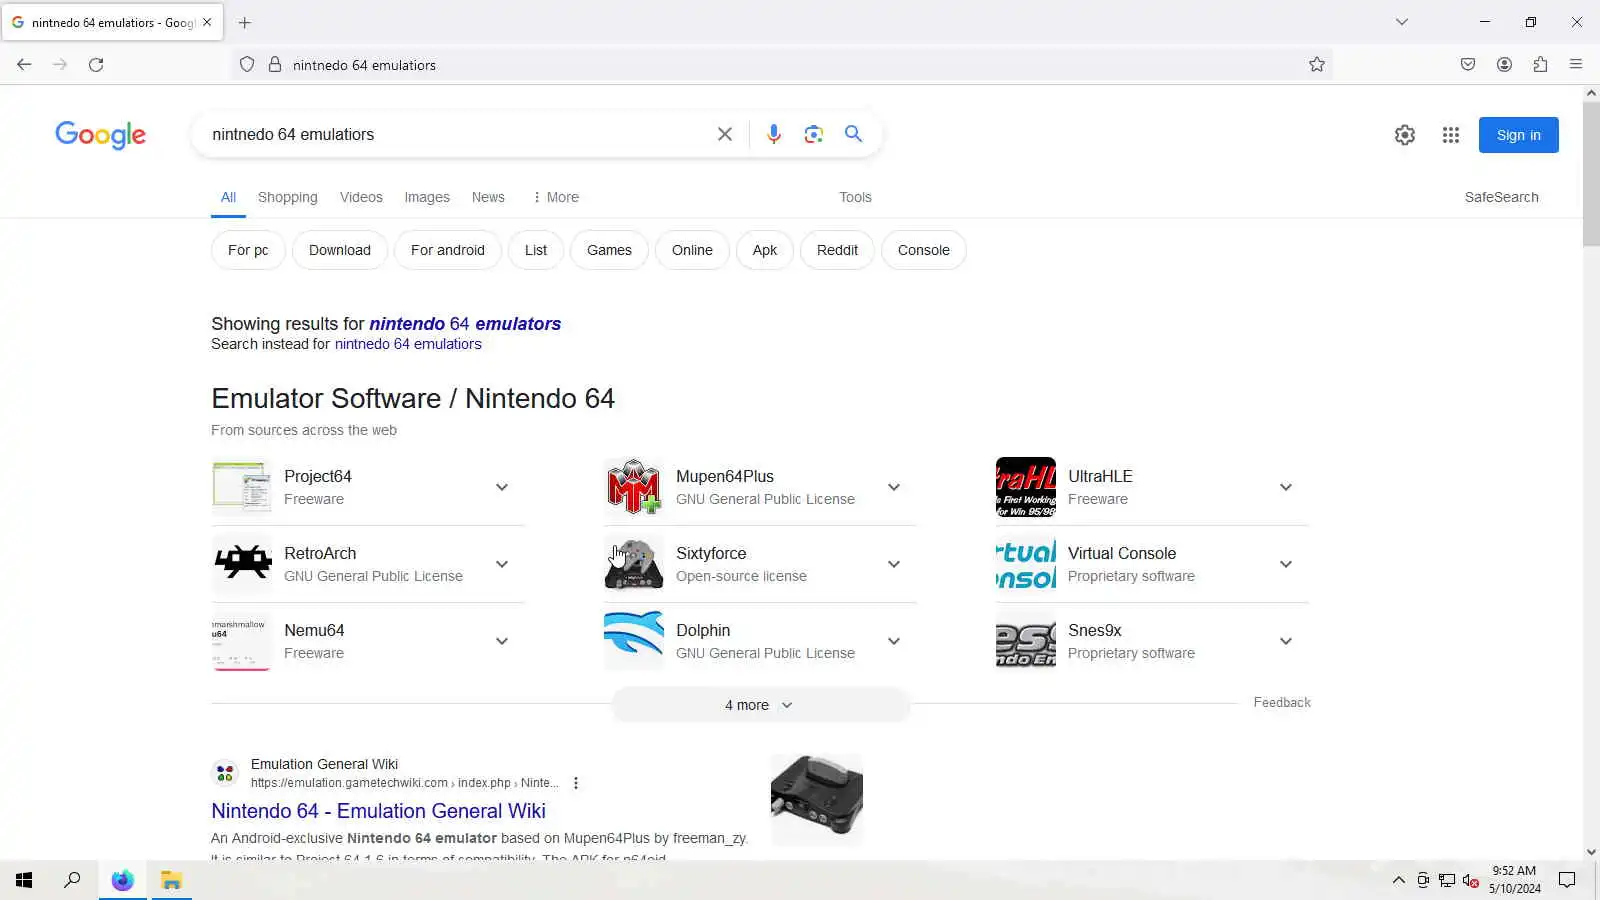Click the blue search magnifier icon
This screenshot has width=1600, height=900.
click(x=853, y=133)
